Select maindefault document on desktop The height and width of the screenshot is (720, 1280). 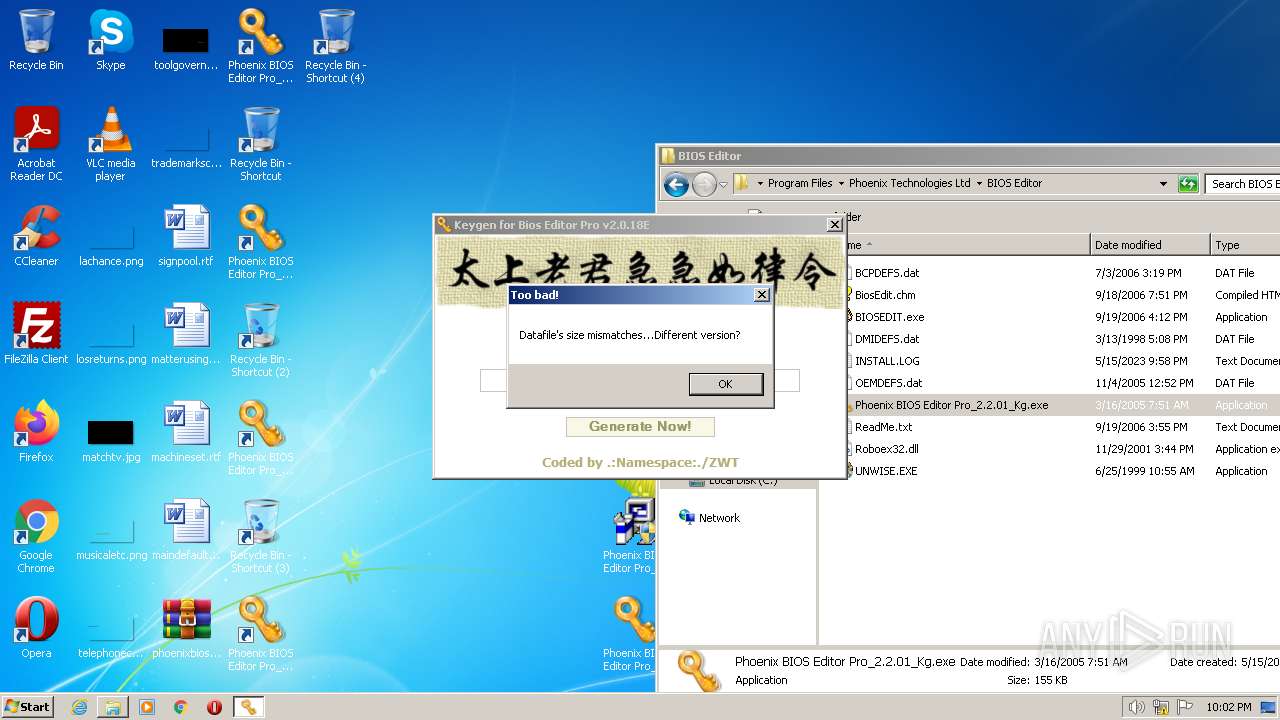pos(186,531)
